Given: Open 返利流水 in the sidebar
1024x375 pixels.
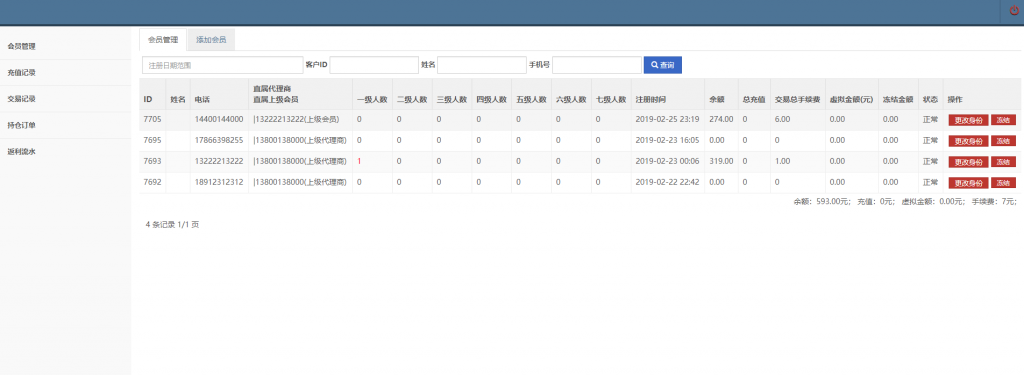Looking at the screenshot, I should click(x=65, y=151).
